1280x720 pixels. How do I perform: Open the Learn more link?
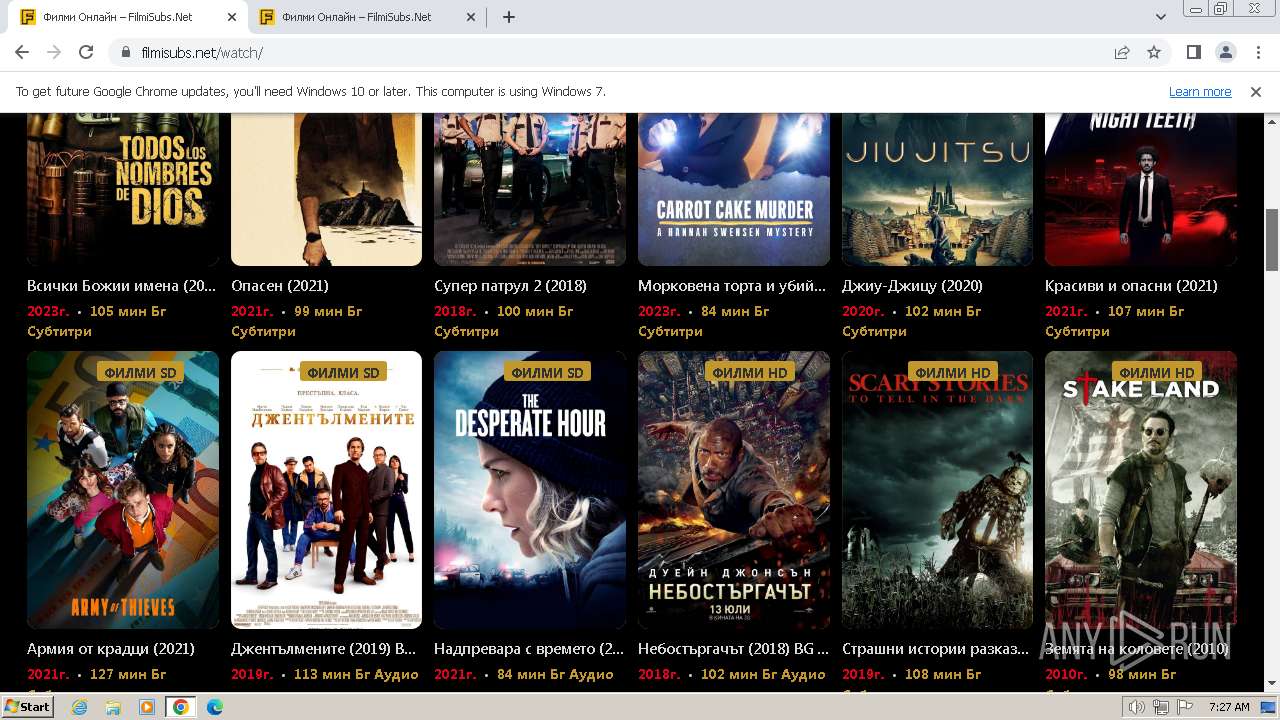point(1200,92)
